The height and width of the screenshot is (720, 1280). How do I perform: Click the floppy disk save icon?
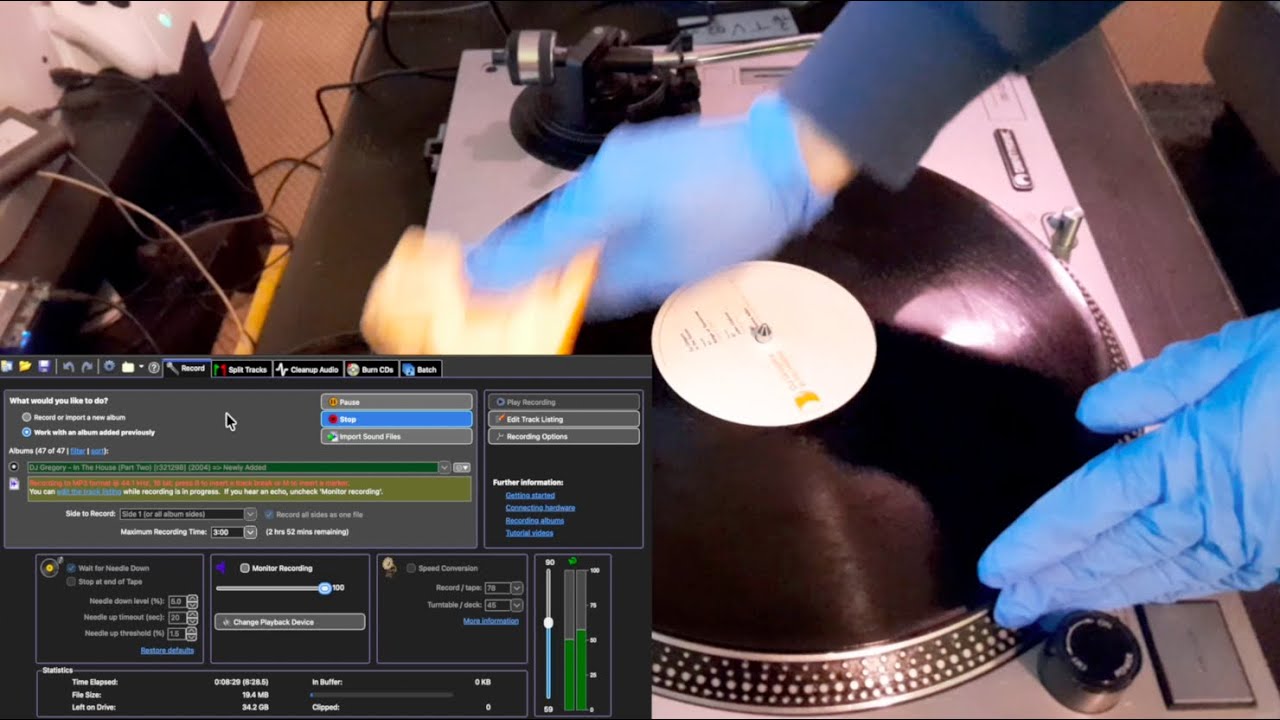pos(44,368)
